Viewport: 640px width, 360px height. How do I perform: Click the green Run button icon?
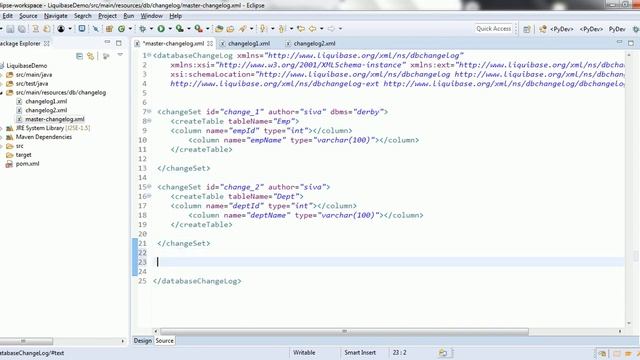click(x=161, y=29)
